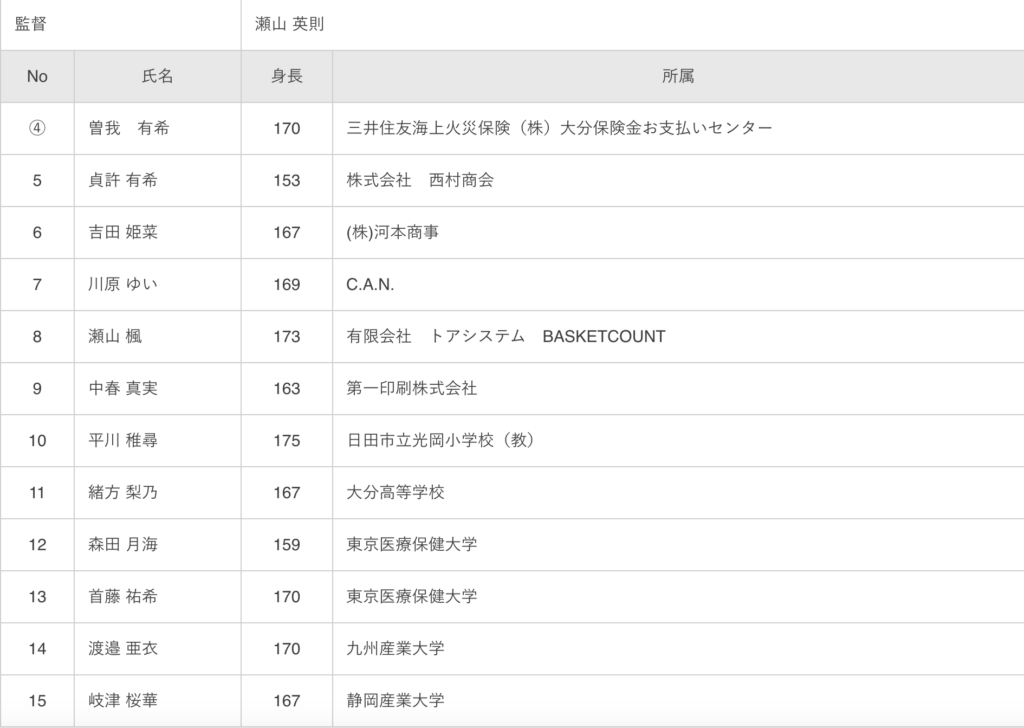Click the 監督 label cell
Viewport: 1024px width, 728px height.
tap(121, 25)
